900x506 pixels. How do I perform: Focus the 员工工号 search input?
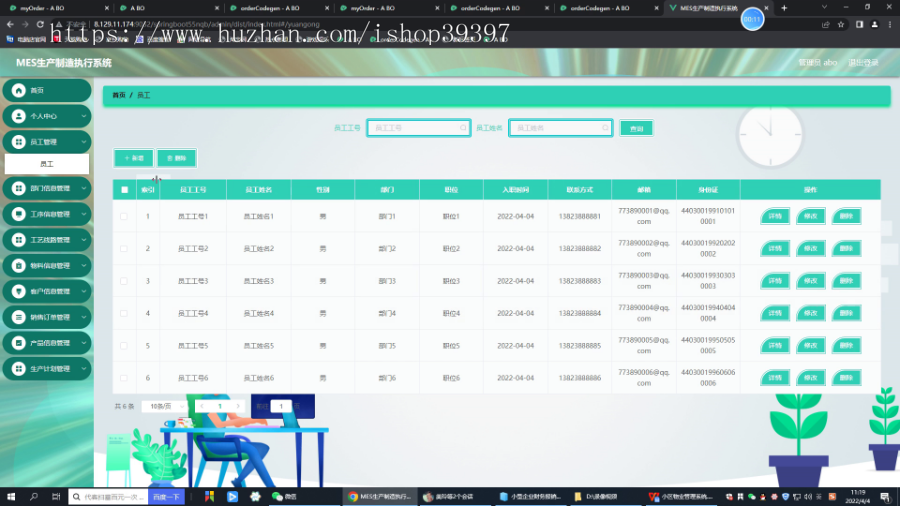tap(418, 128)
